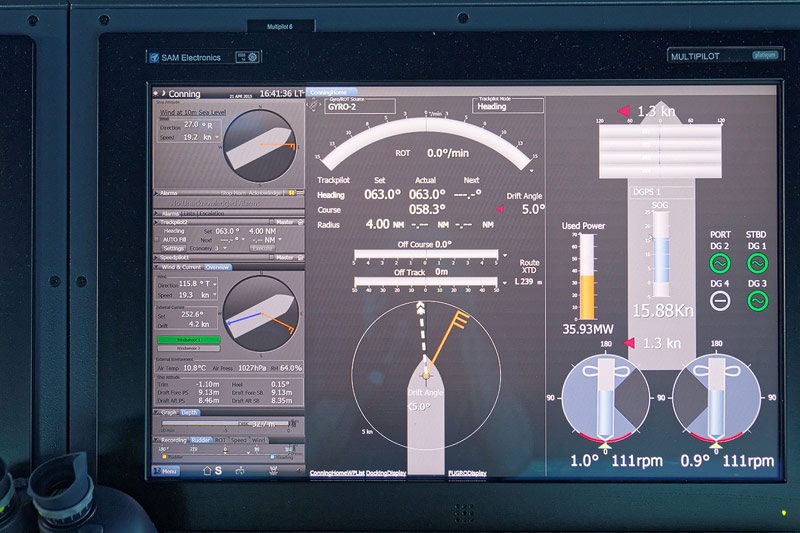
Task: Toggle the Trackpilot2 Master checkbox
Action: click(270, 222)
